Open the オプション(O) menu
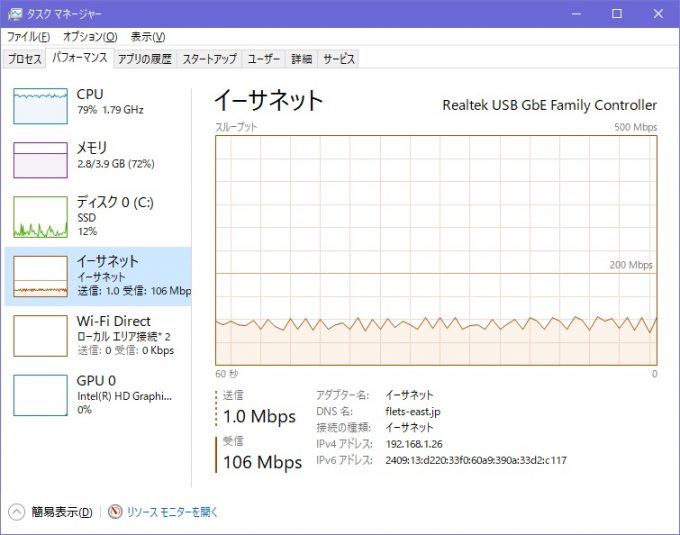Viewport: 680px width, 535px height. 90,36
